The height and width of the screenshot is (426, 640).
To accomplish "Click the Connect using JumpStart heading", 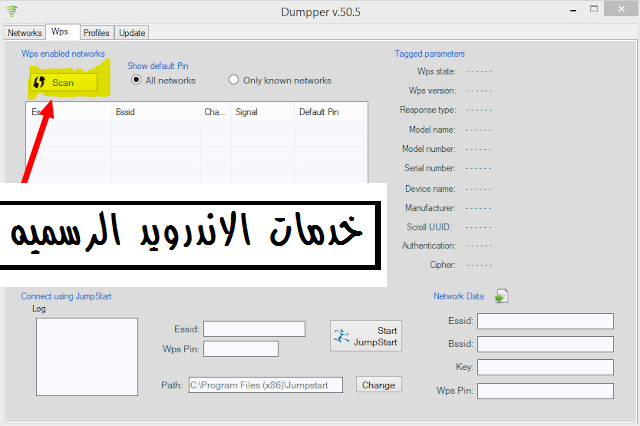I will (66, 296).
